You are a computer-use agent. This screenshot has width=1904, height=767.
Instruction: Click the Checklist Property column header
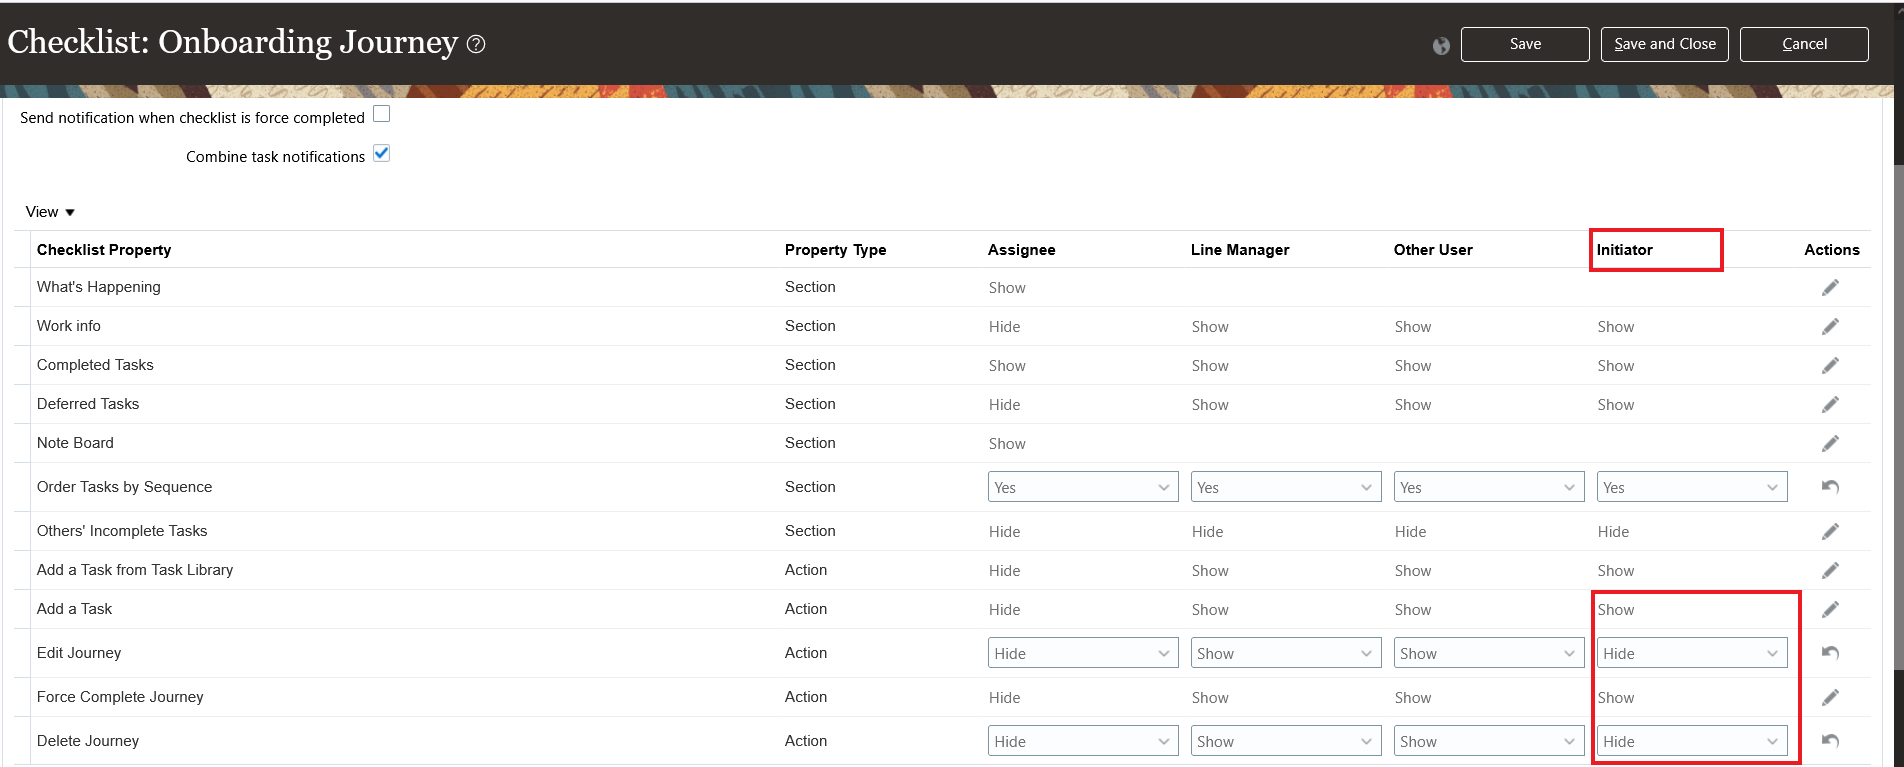104,250
